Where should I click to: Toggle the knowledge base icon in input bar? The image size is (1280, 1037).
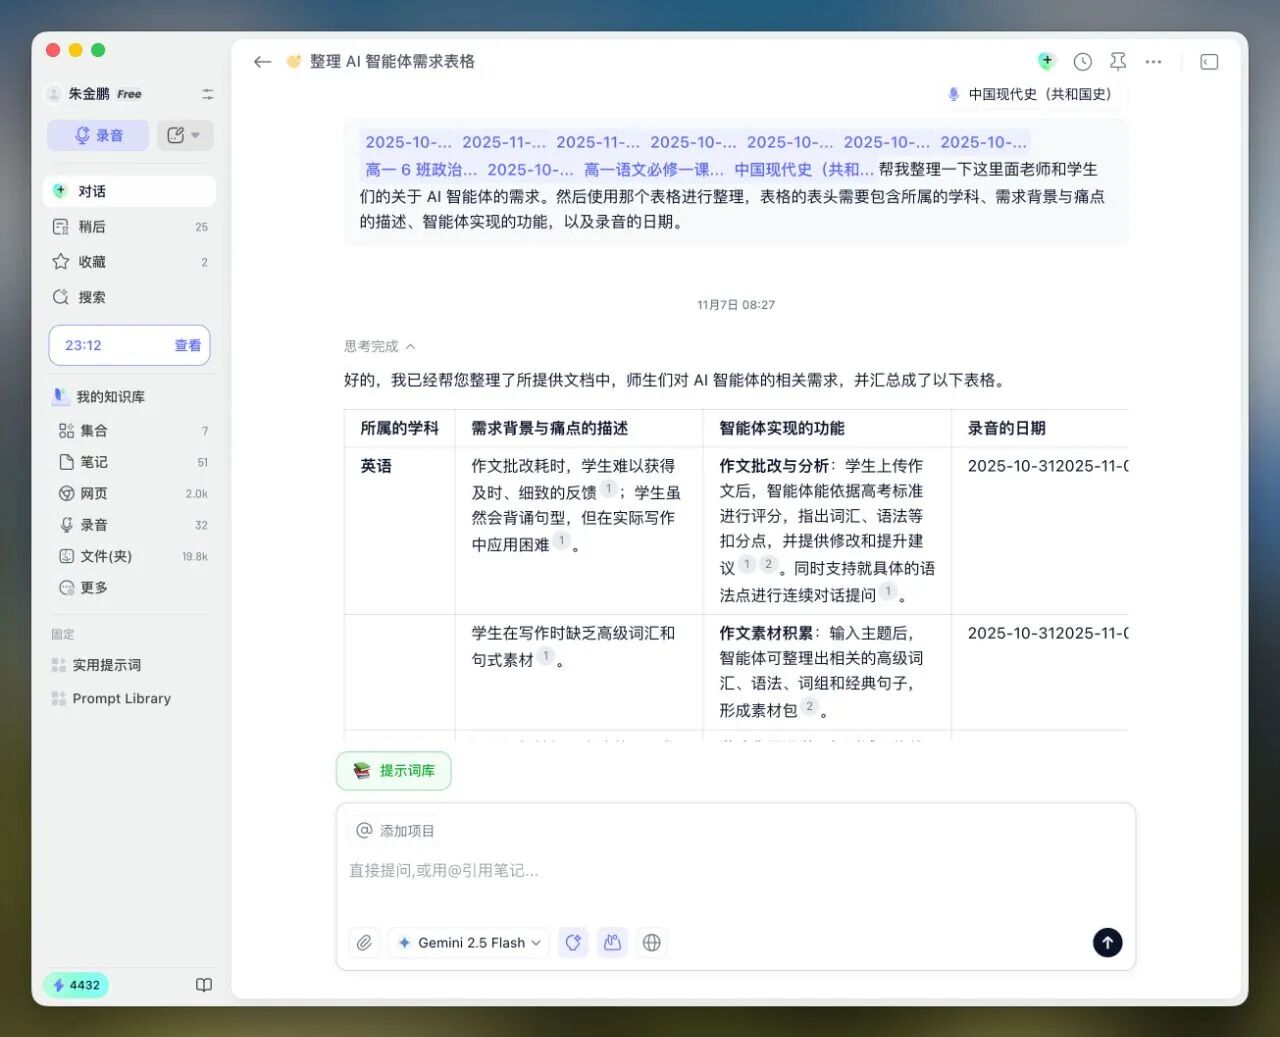coord(613,942)
